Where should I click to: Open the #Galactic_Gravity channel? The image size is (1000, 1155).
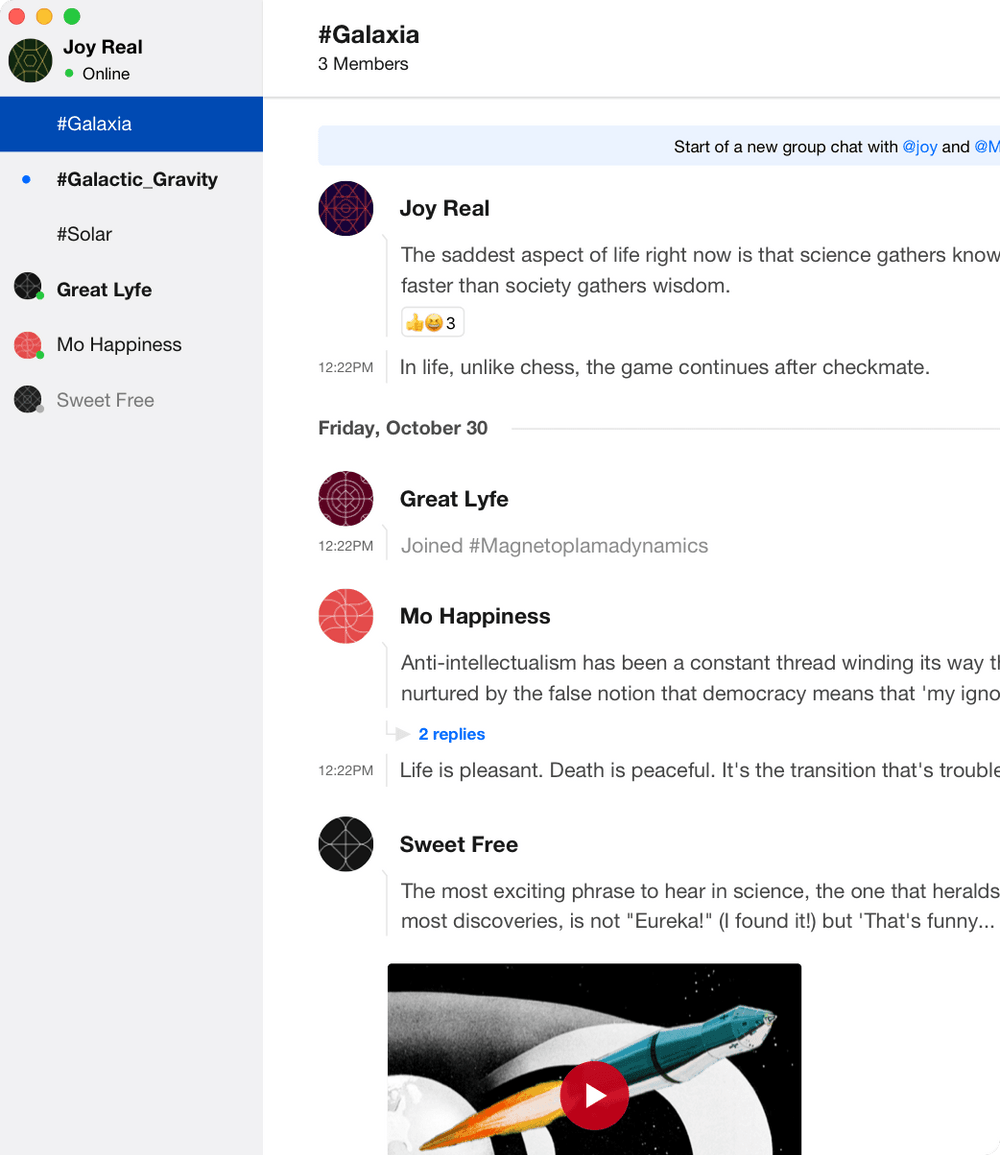(x=137, y=180)
